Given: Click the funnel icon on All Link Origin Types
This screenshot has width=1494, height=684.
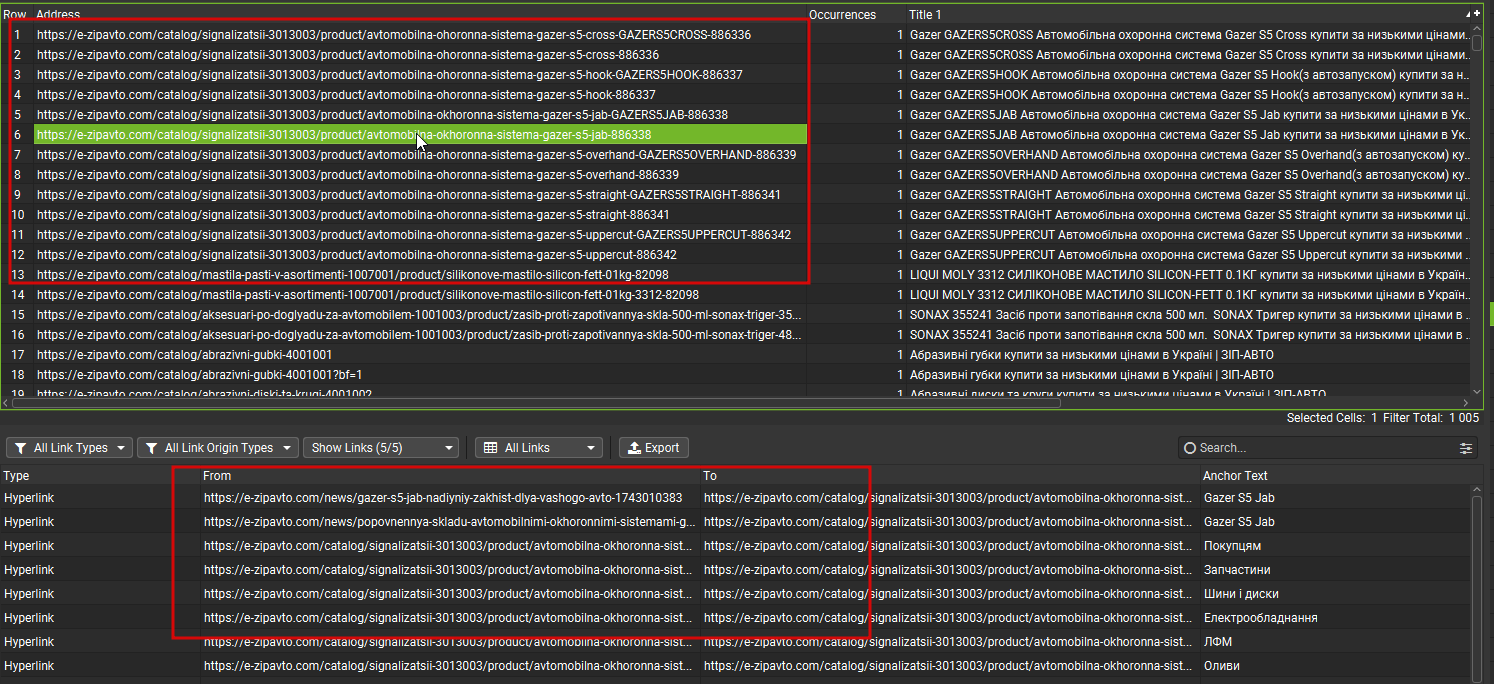Looking at the screenshot, I should pos(151,448).
